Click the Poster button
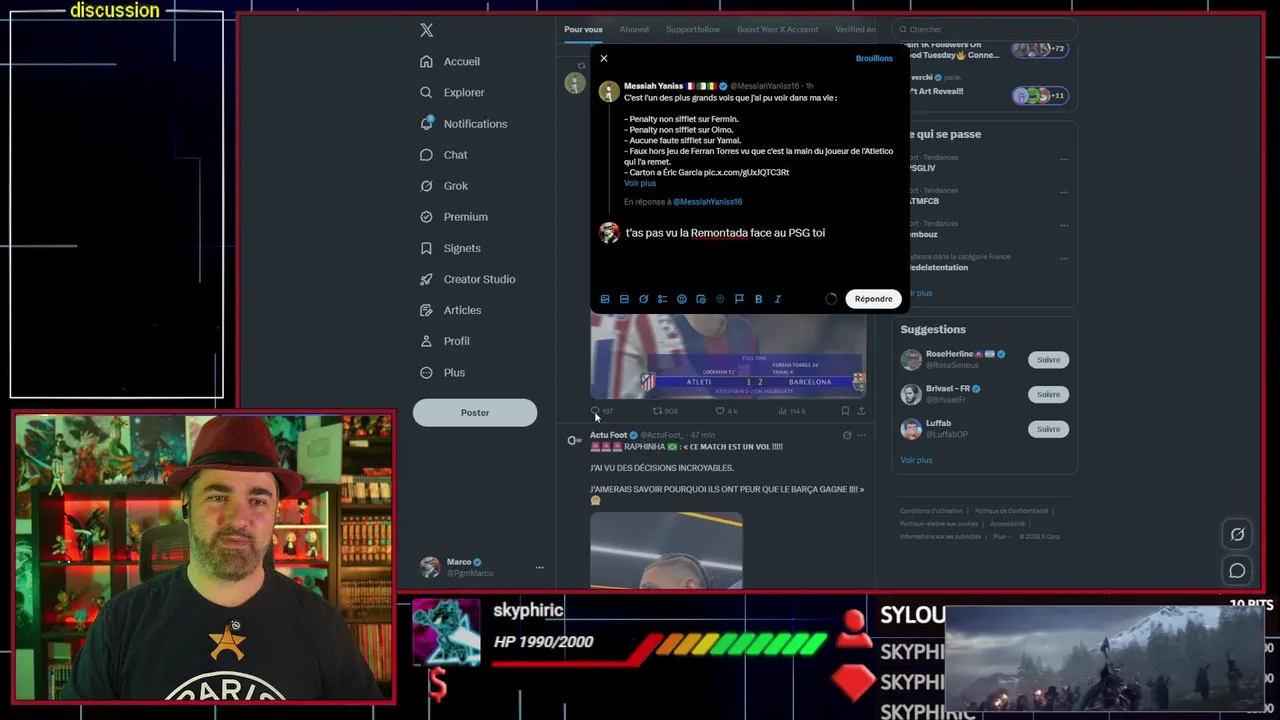Viewport: 1280px width, 720px height. 475,412
